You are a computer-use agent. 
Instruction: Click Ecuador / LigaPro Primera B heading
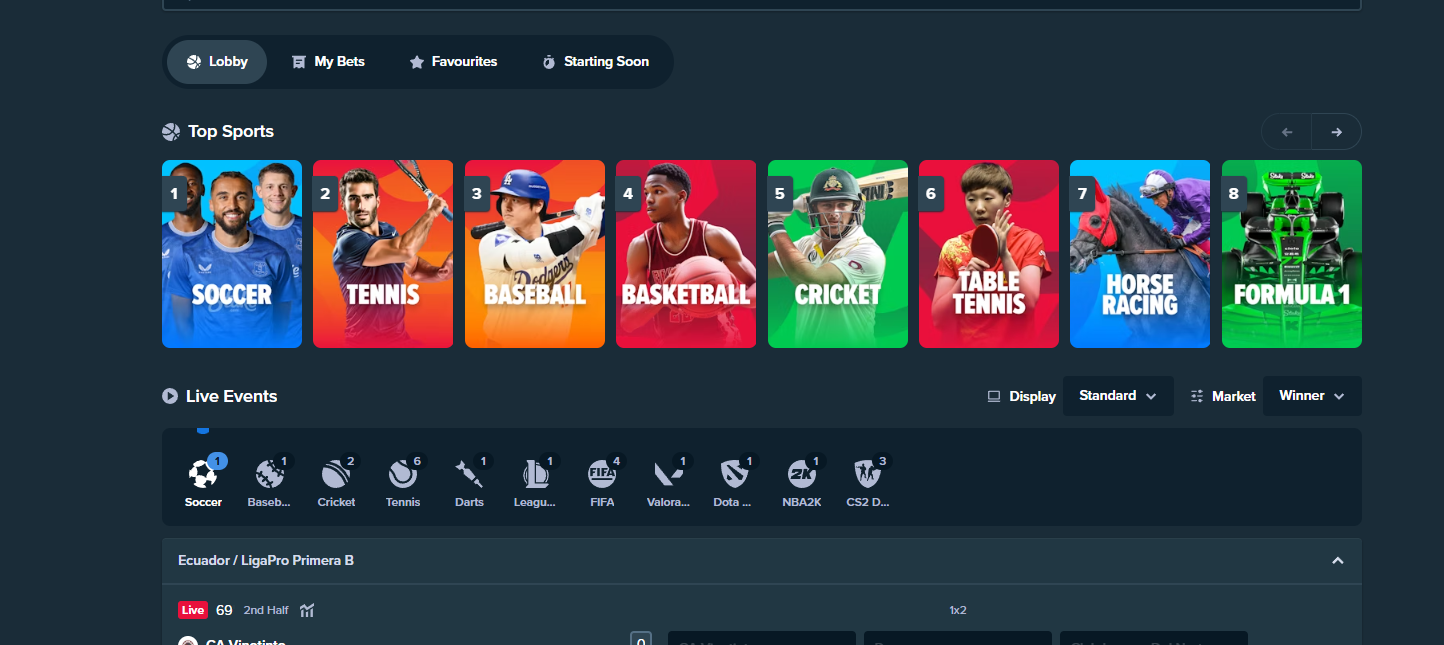coord(266,561)
